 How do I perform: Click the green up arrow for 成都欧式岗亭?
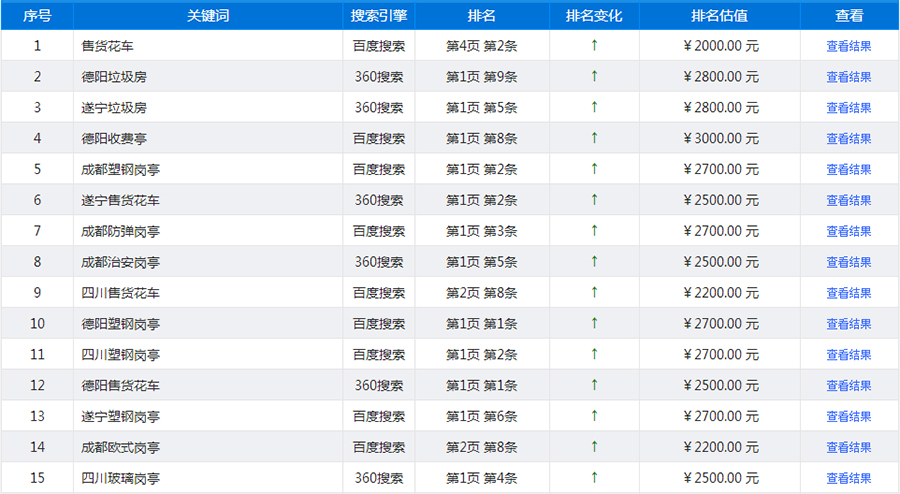pyautogui.click(x=594, y=447)
